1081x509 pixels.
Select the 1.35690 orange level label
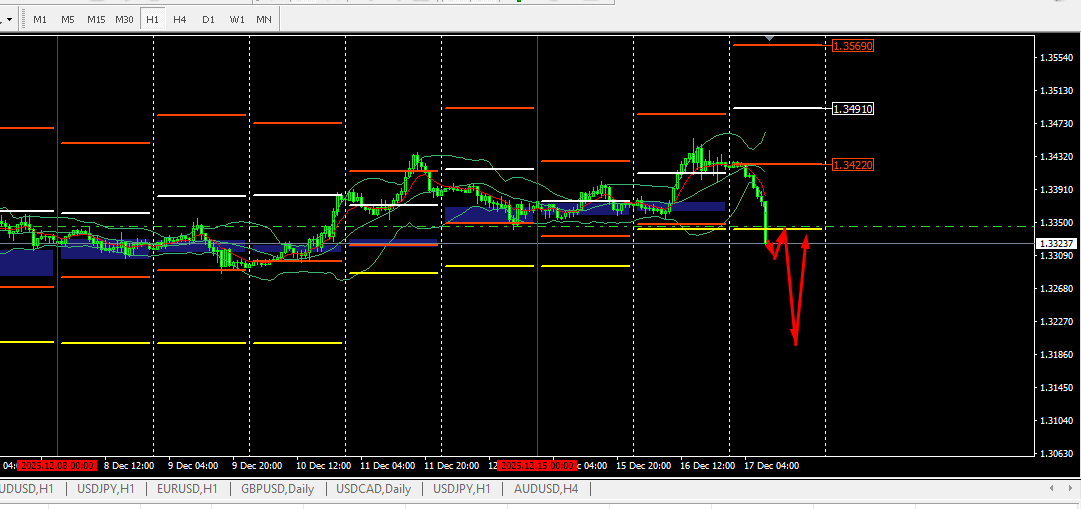(853, 46)
